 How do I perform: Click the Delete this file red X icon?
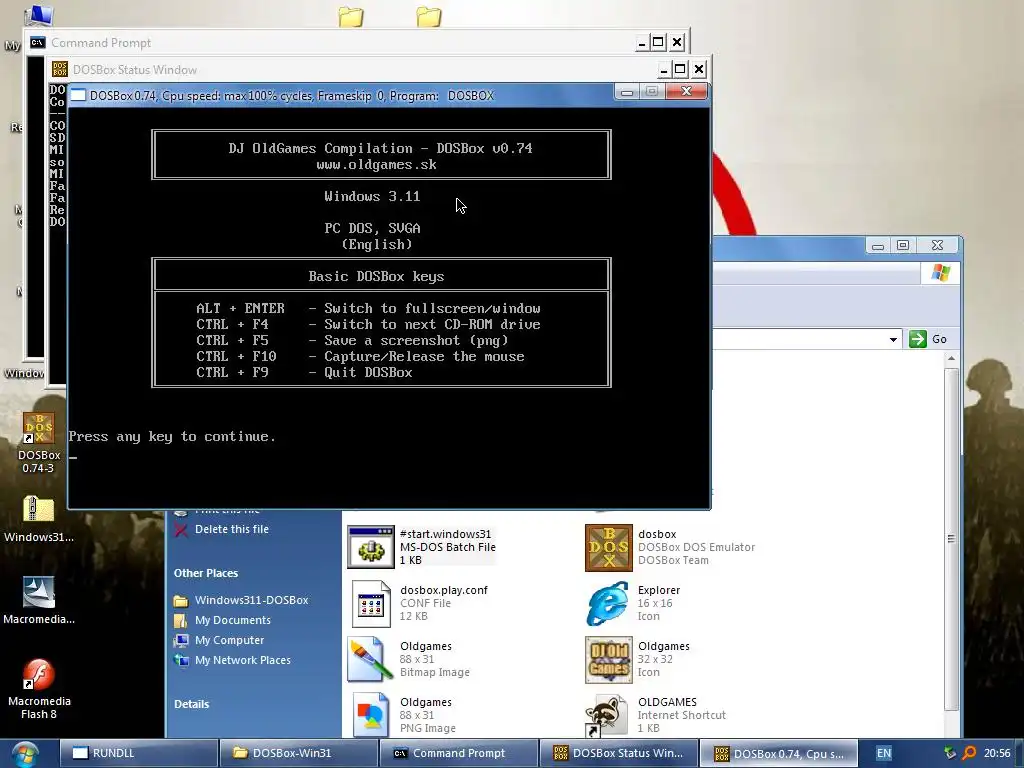tap(181, 530)
